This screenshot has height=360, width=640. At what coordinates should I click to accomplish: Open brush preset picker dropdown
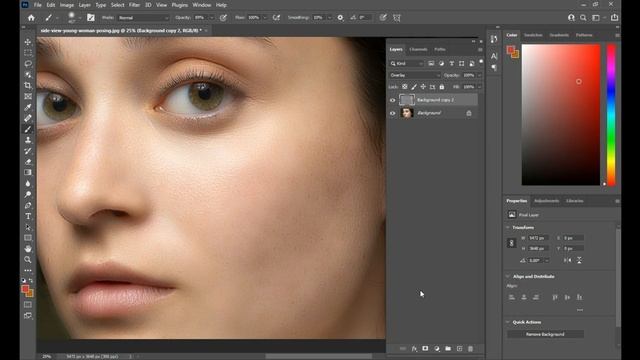(x=80, y=18)
